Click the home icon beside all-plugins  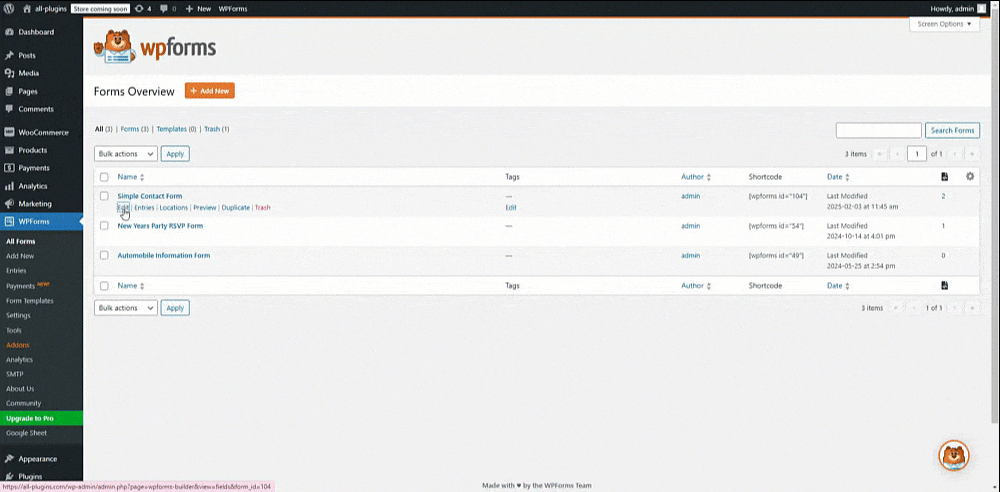tap(27, 9)
